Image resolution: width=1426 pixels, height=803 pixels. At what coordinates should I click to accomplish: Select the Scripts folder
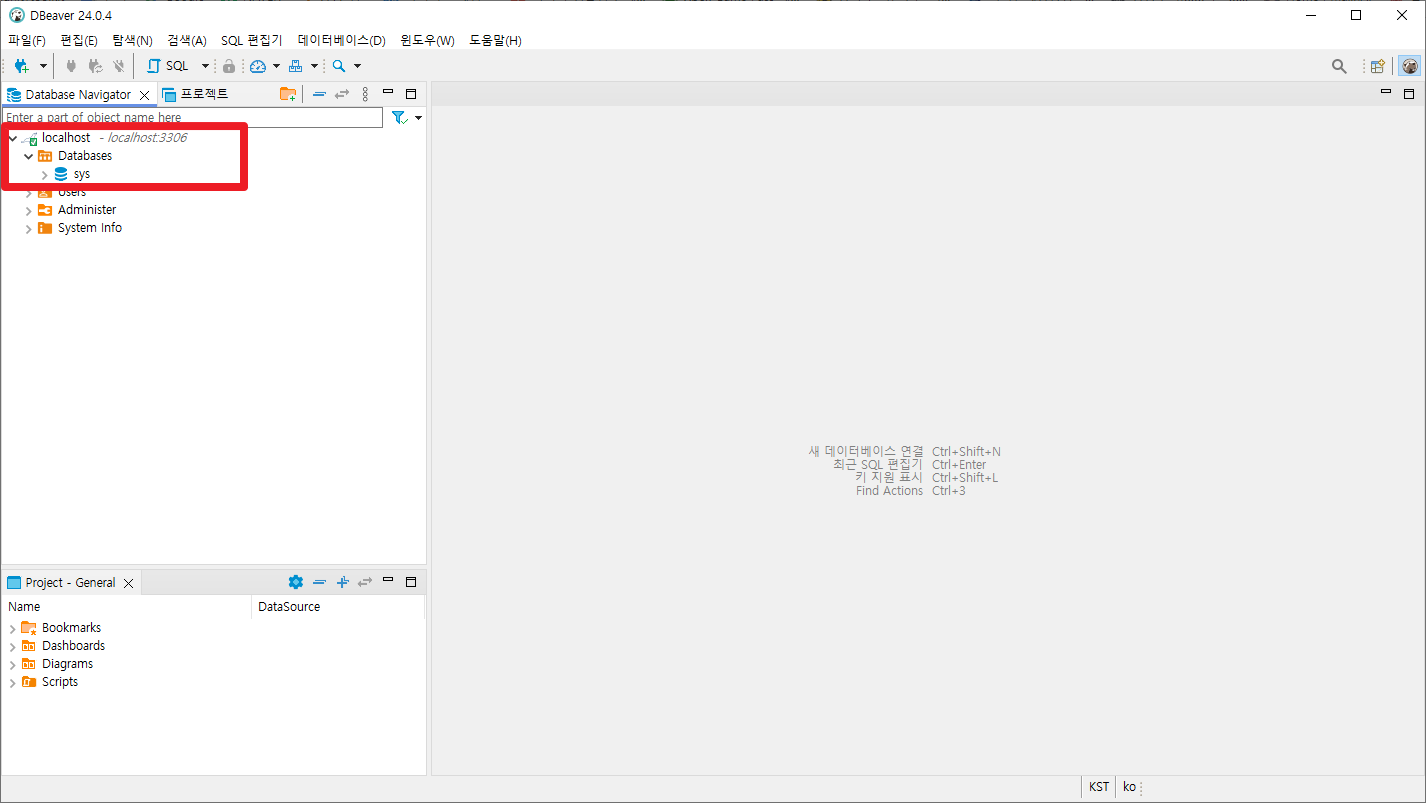(x=60, y=682)
